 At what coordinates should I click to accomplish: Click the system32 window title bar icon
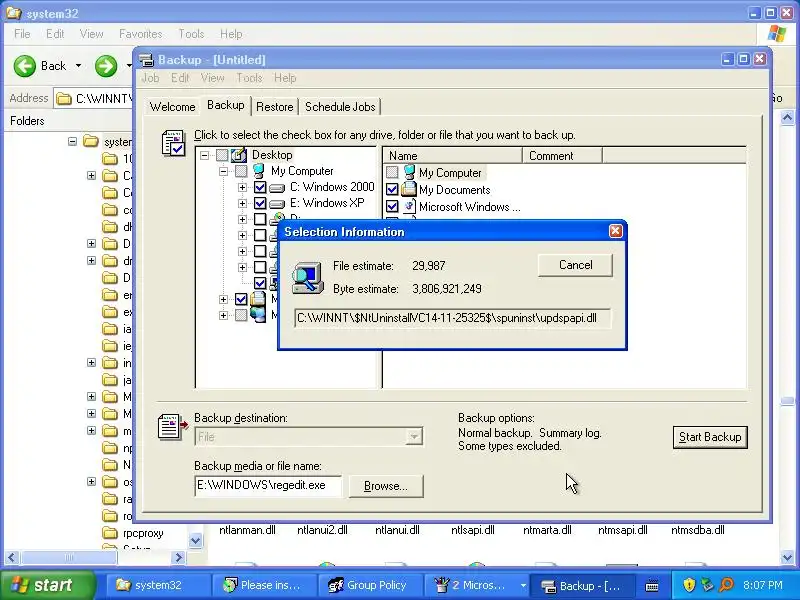point(14,13)
